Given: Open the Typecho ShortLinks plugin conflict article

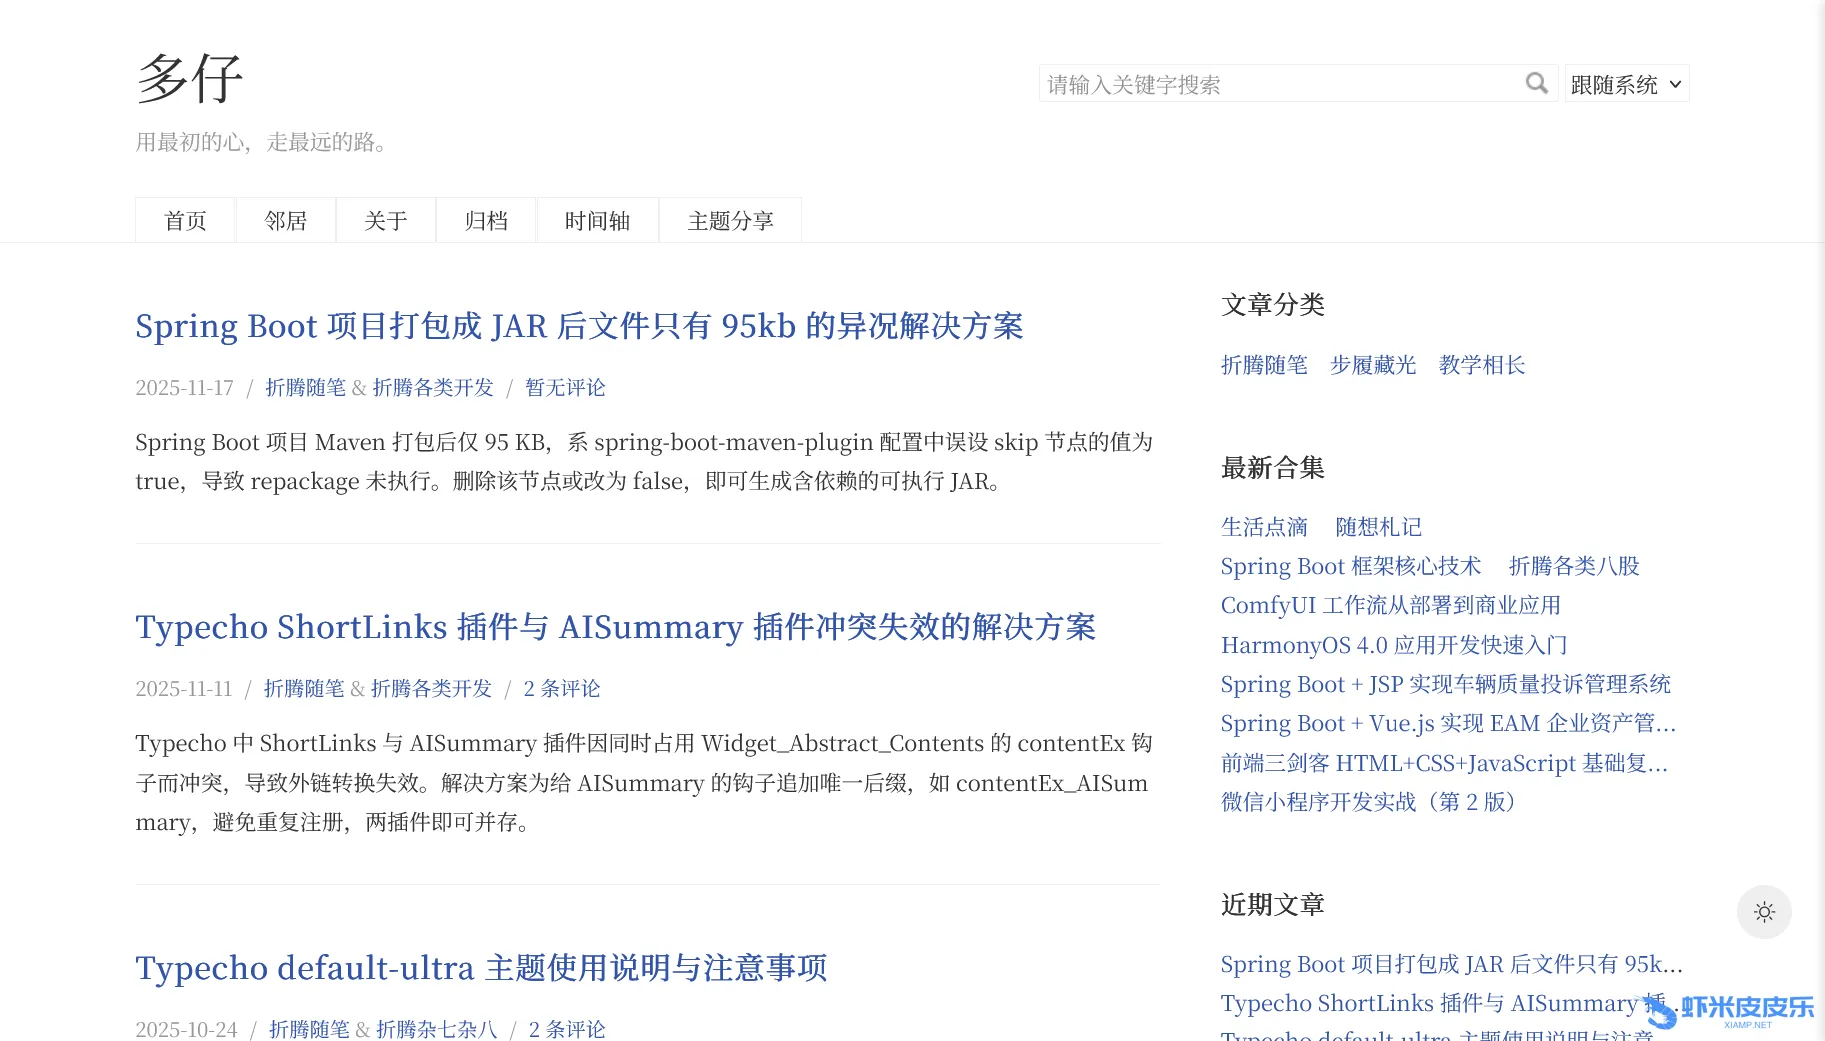Looking at the screenshot, I should (x=615, y=627).
